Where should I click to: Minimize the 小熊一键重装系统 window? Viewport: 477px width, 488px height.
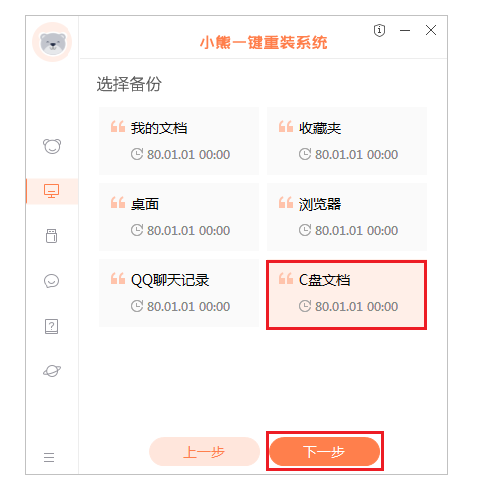point(405,30)
